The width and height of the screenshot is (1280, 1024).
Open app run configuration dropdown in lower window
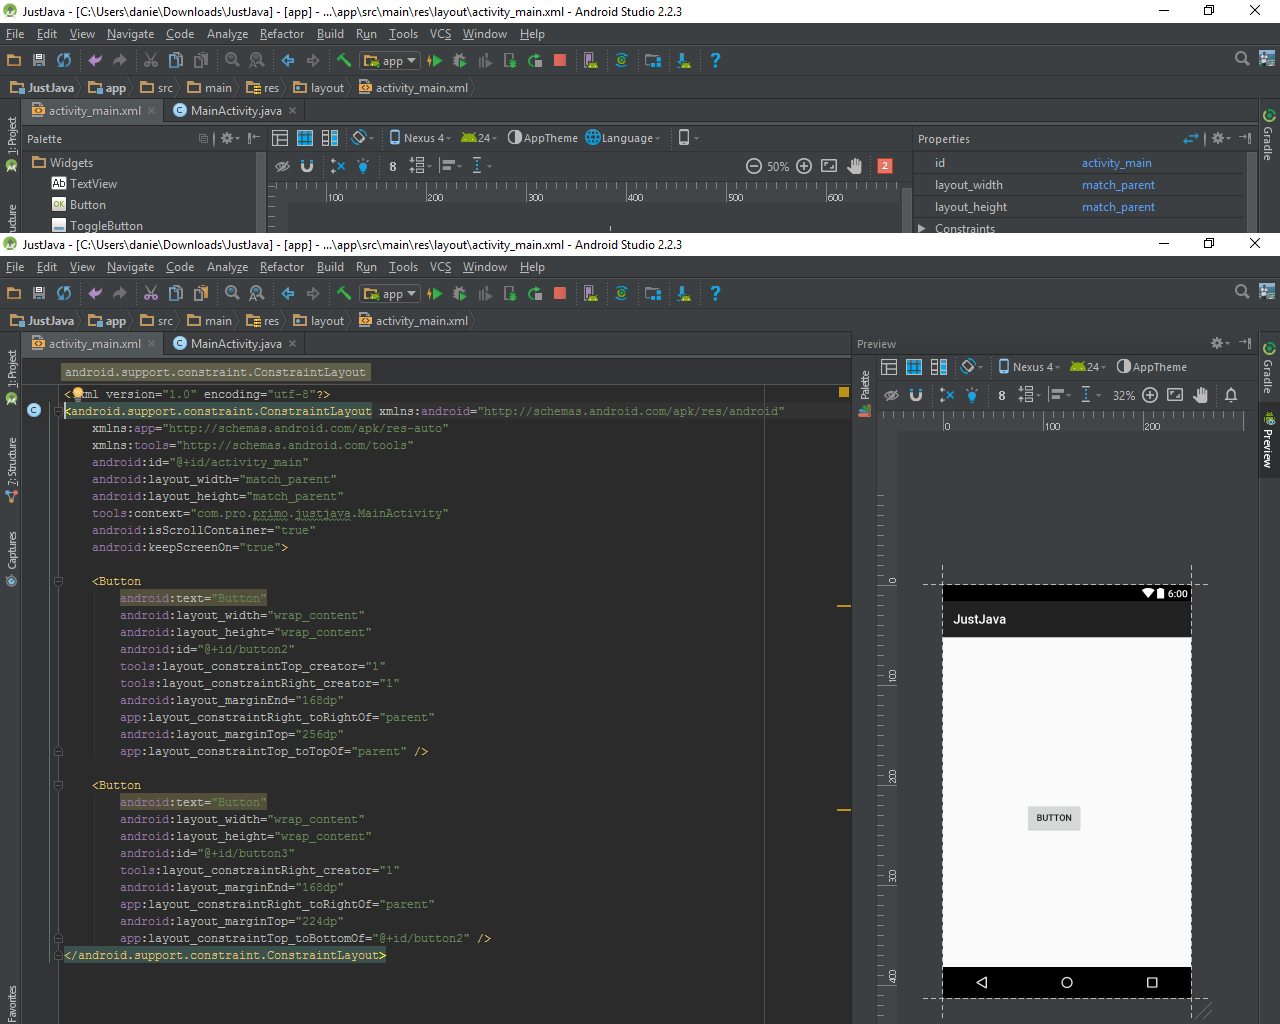(390, 293)
